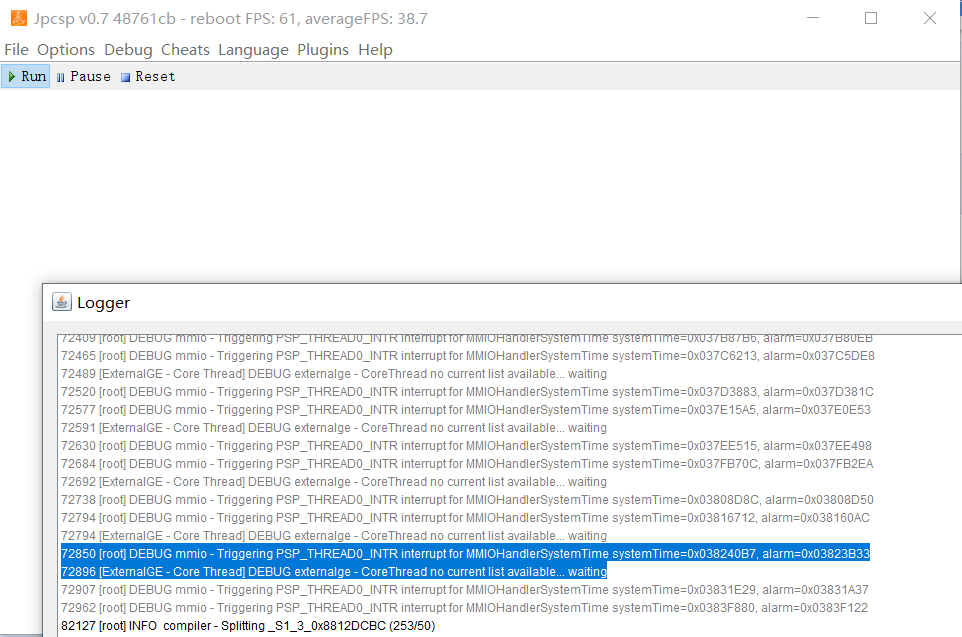Open the Cheats menu
This screenshot has height=637, width=962.
click(185, 50)
